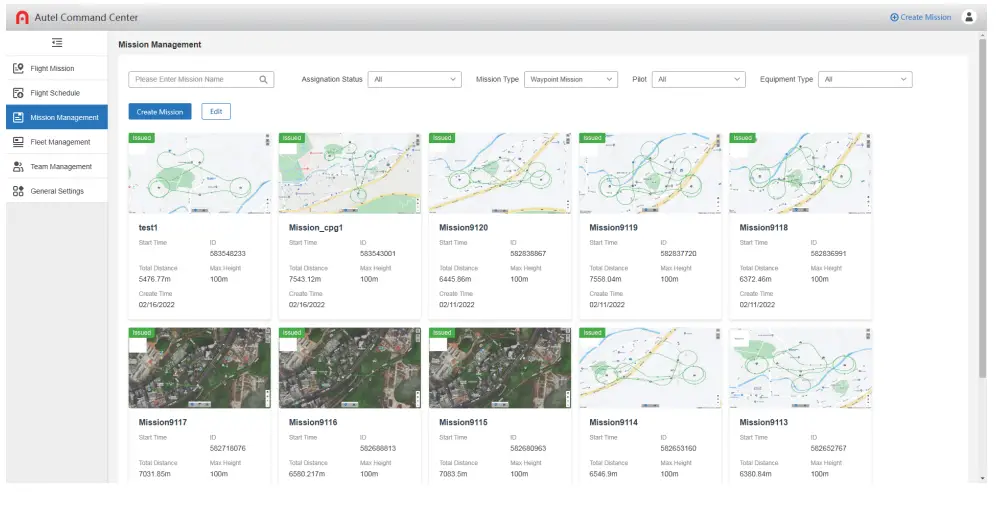
Task: Expand the Pilot filter dropdown
Action: tap(699, 79)
